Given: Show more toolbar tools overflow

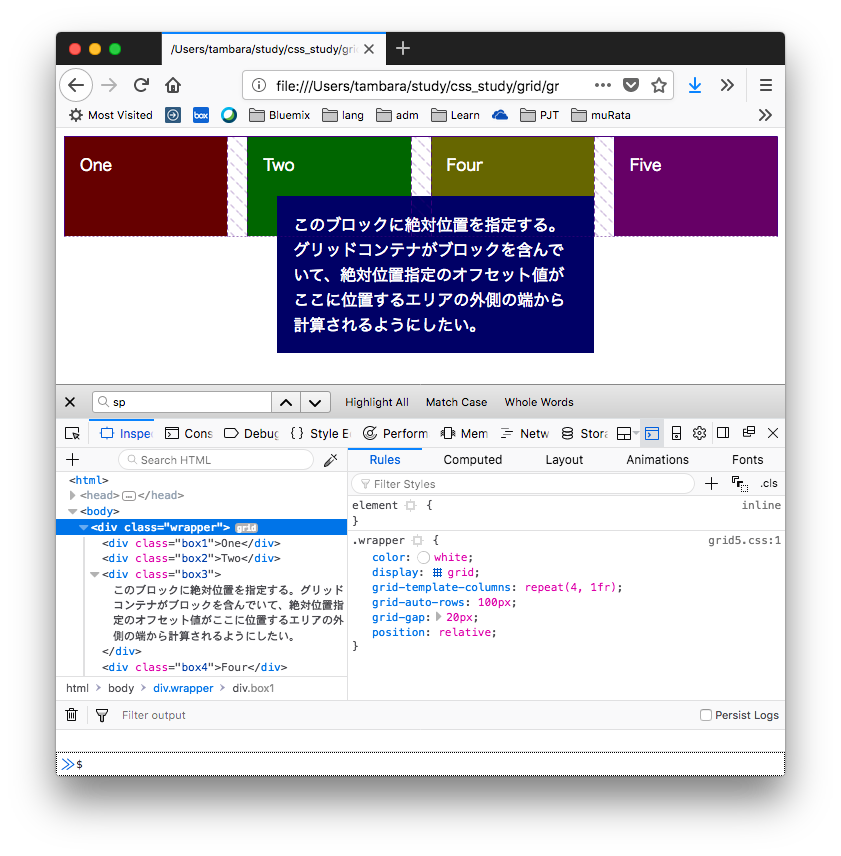Looking at the screenshot, I should point(727,85).
